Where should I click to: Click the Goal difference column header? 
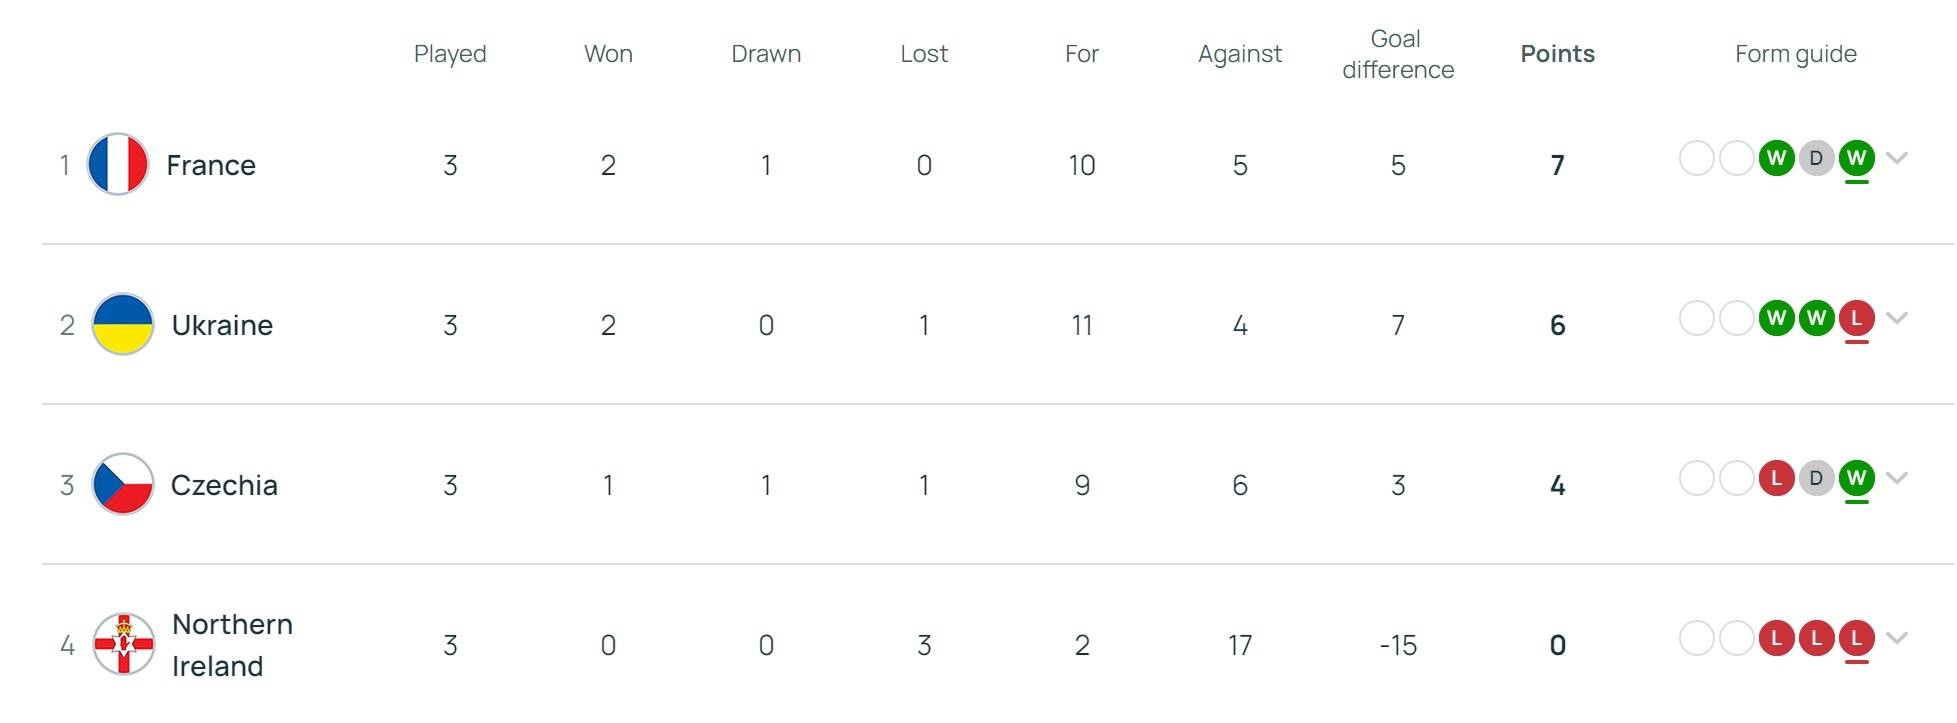[x=1397, y=54]
